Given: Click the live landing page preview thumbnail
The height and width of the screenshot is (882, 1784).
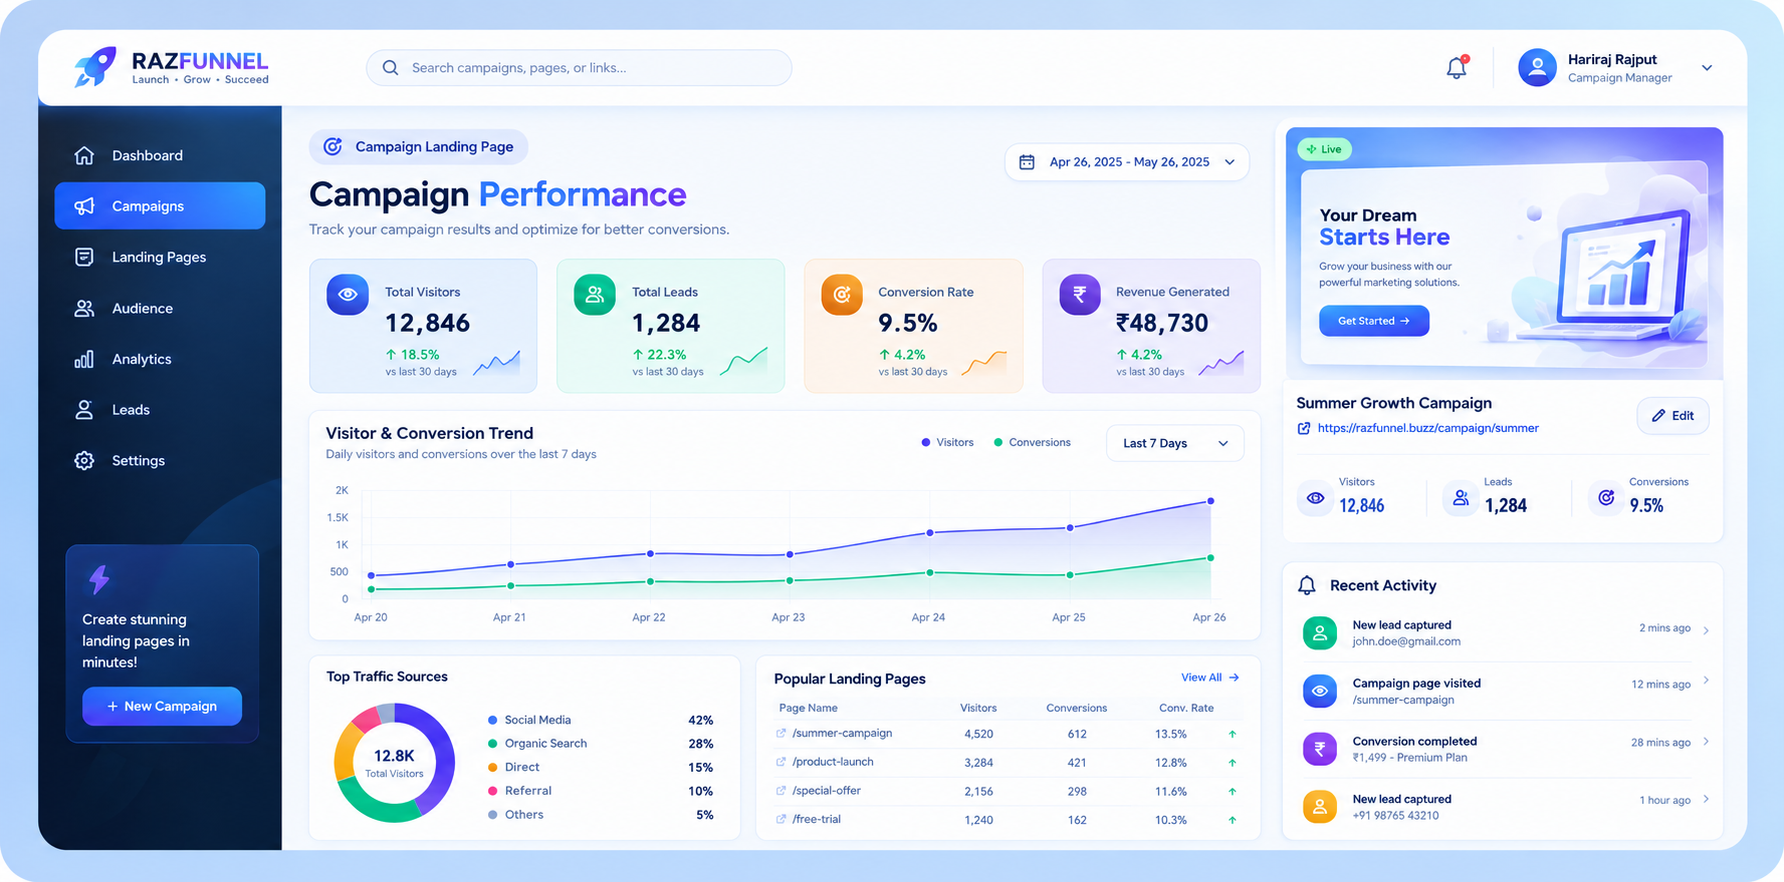Looking at the screenshot, I should (x=1504, y=253).
